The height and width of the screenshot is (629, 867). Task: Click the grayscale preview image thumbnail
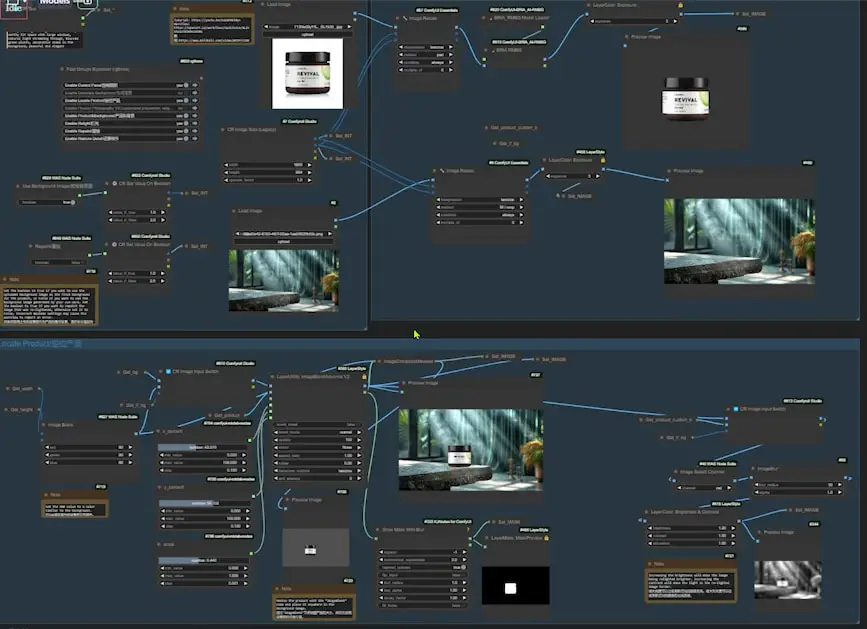tap(787, 580)
